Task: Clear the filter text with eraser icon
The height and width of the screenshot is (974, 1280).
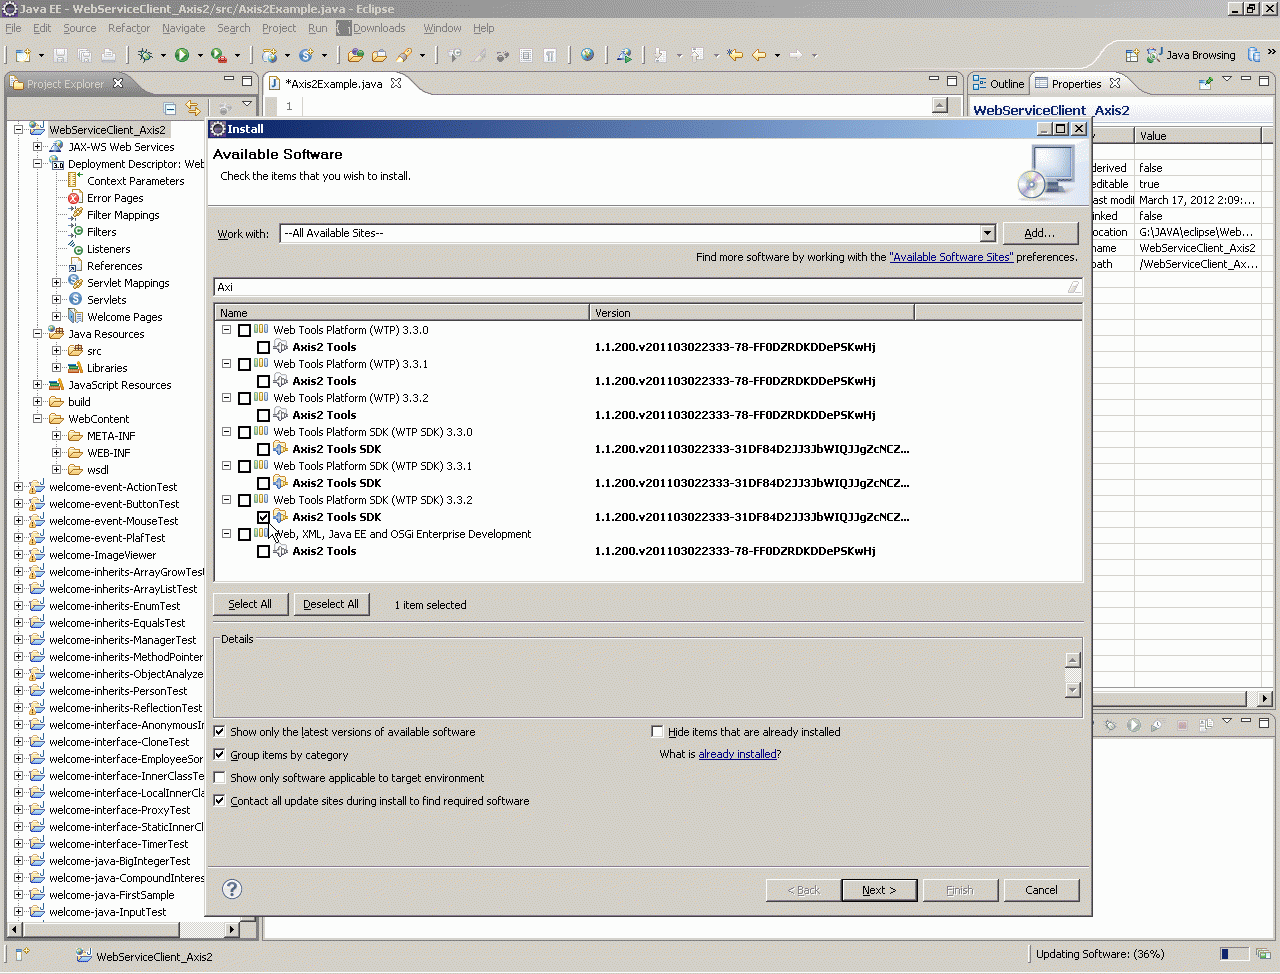Action: click(x=1073, y=287)
